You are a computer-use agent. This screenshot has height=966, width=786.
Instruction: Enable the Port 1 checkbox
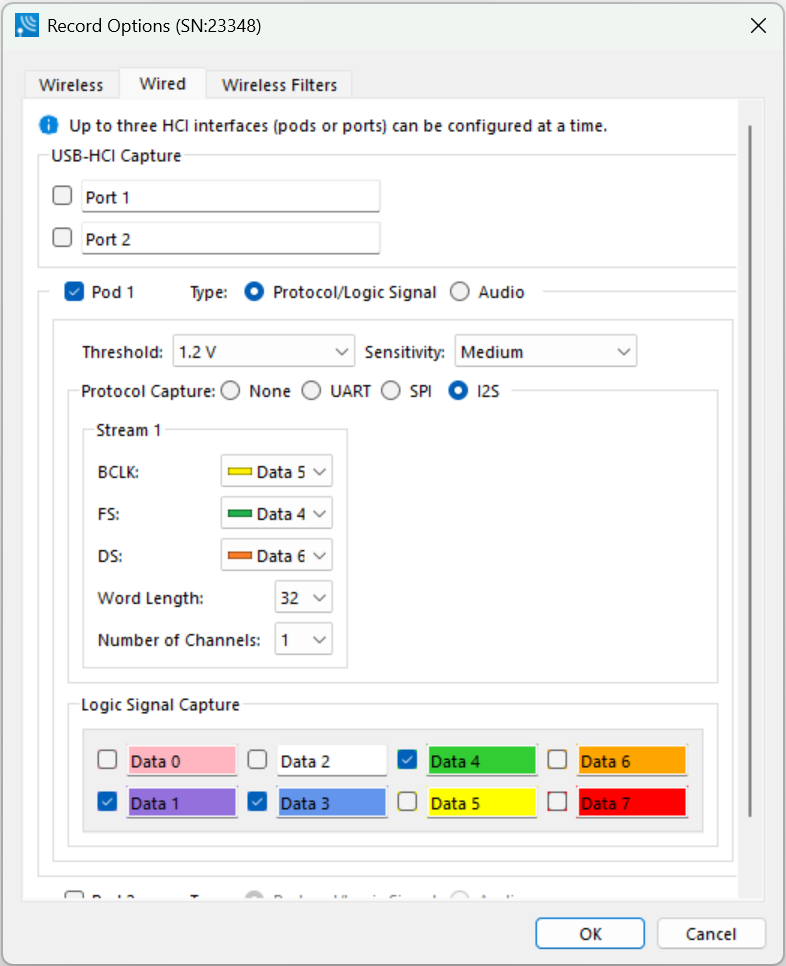tap(62, 196)
